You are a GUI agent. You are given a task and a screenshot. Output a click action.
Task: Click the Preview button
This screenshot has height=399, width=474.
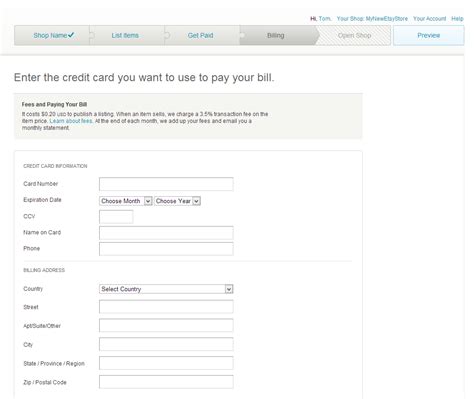click(x=429, y=35)
